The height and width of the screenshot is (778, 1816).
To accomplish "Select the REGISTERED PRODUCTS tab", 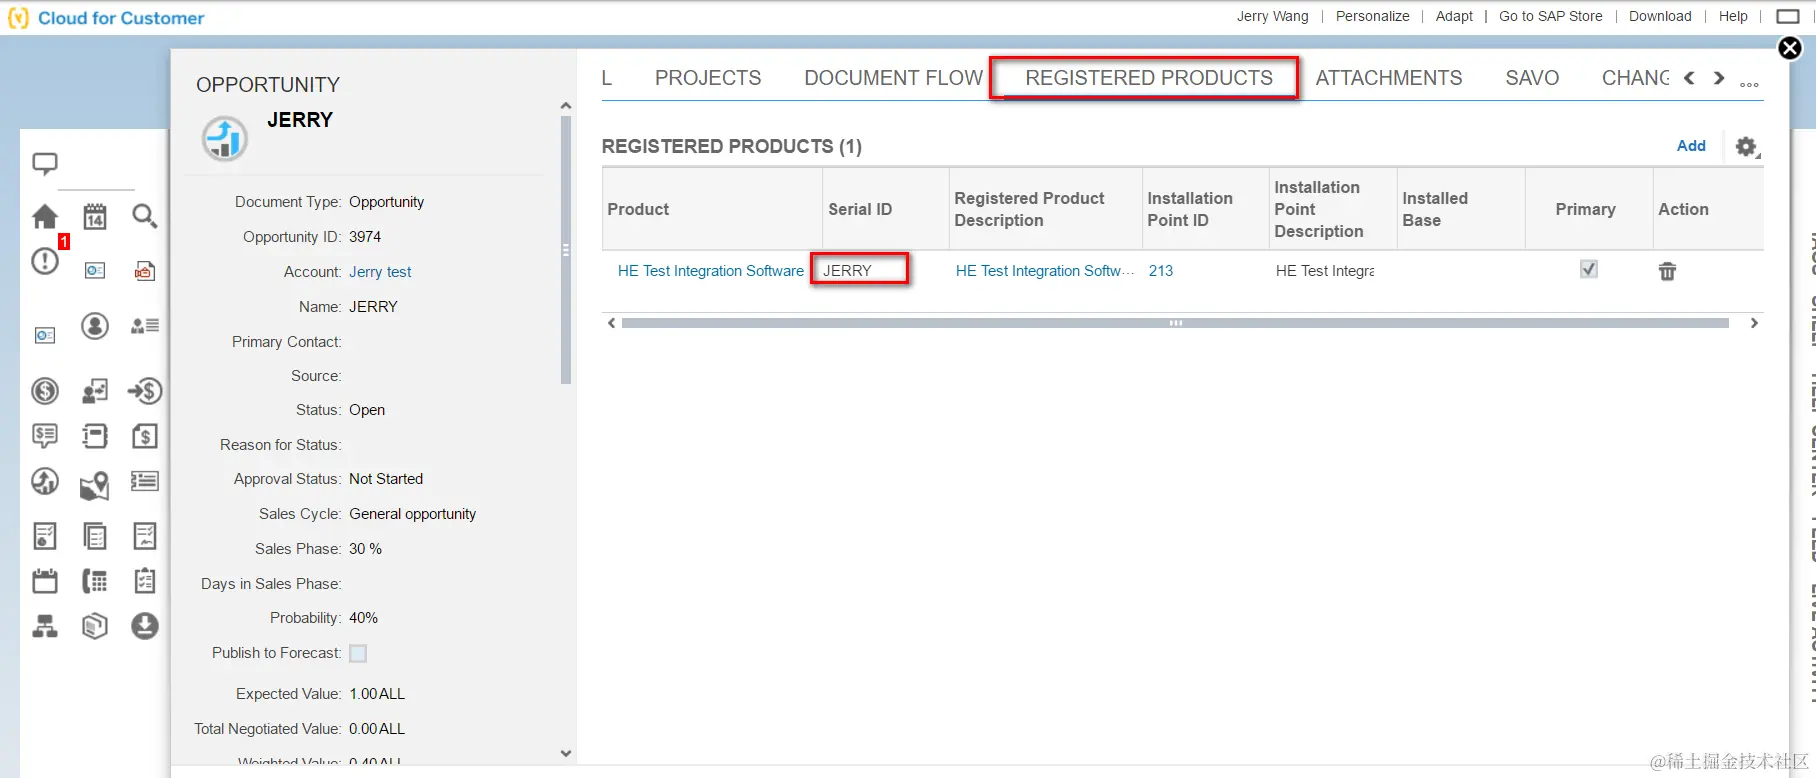I will (1149, 78).
